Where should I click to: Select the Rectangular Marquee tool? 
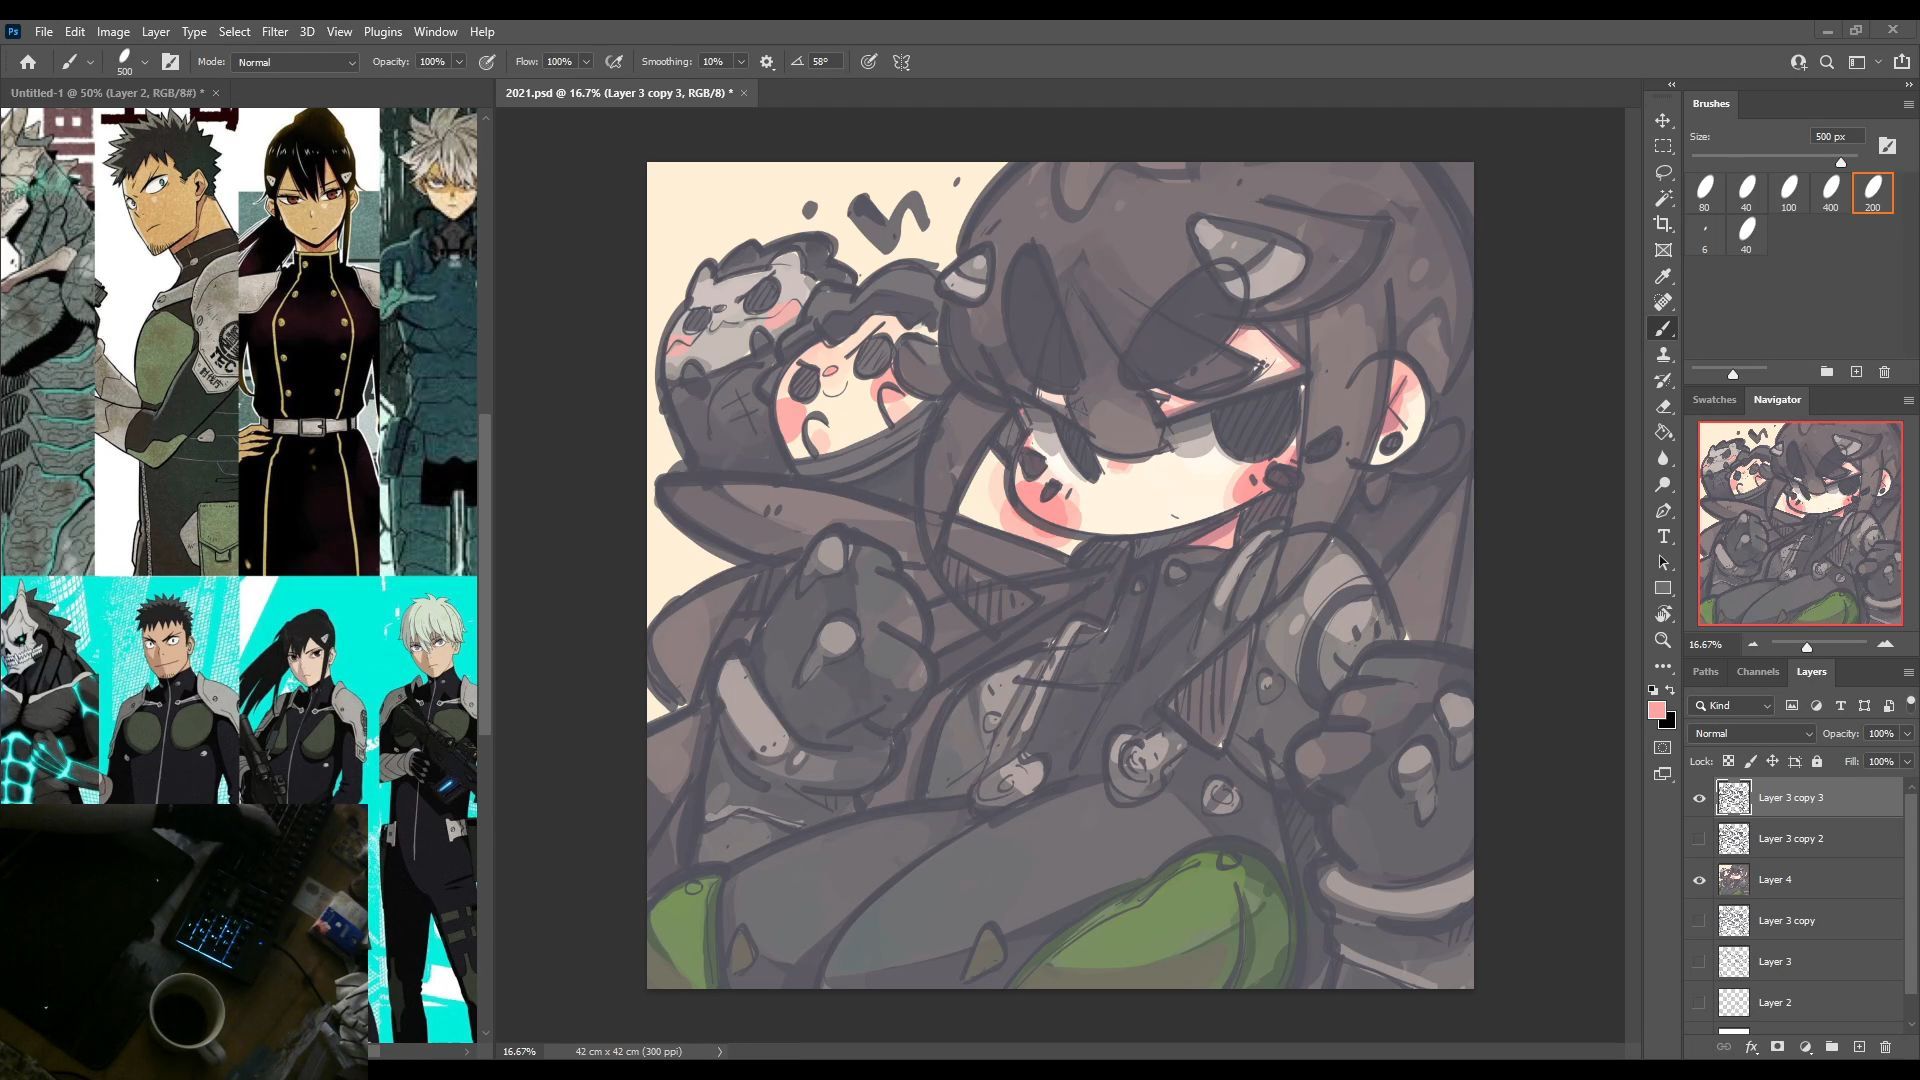pyautogui.click(x=1663, y=146)
